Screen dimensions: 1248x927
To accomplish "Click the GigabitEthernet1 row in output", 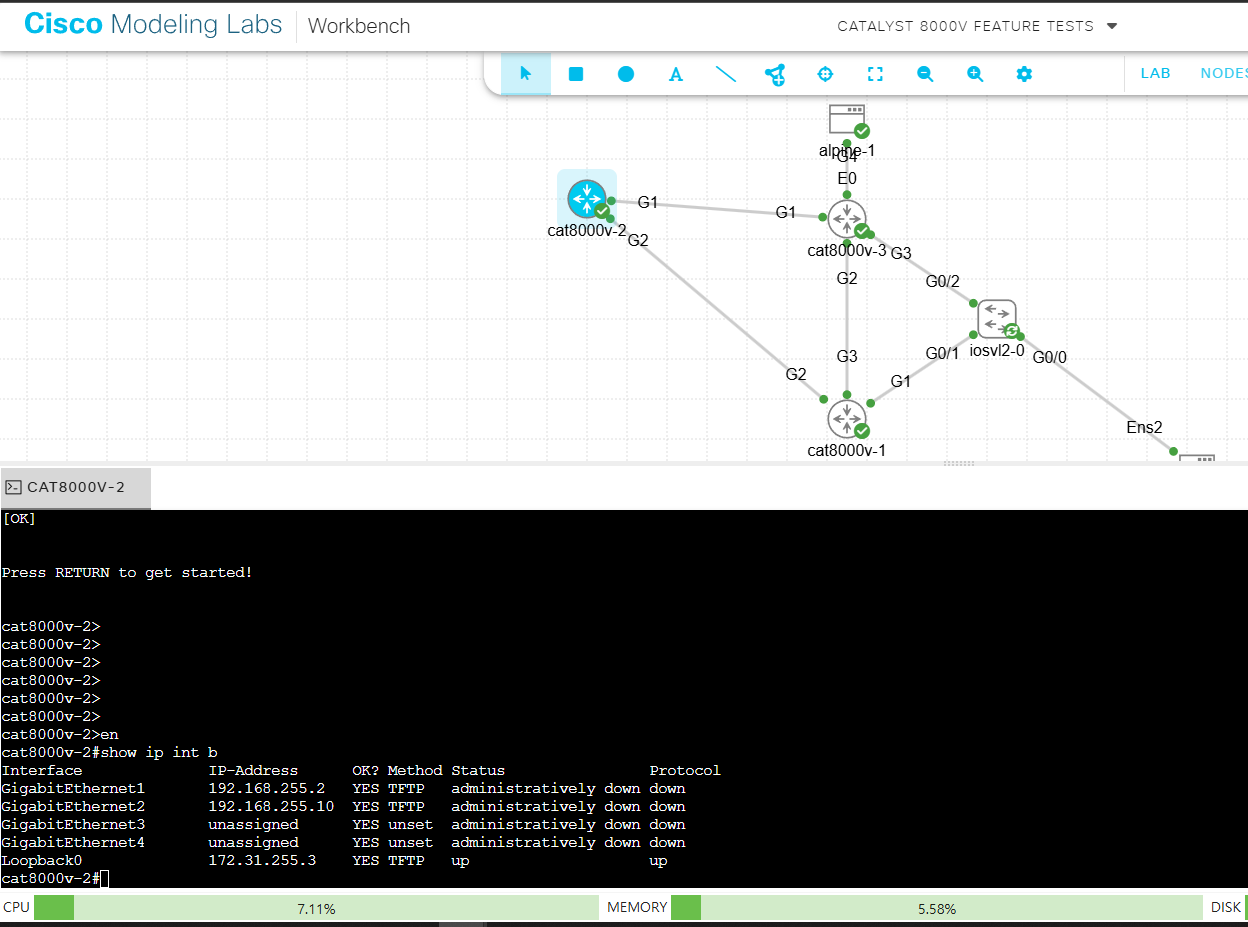I will 343,788.
